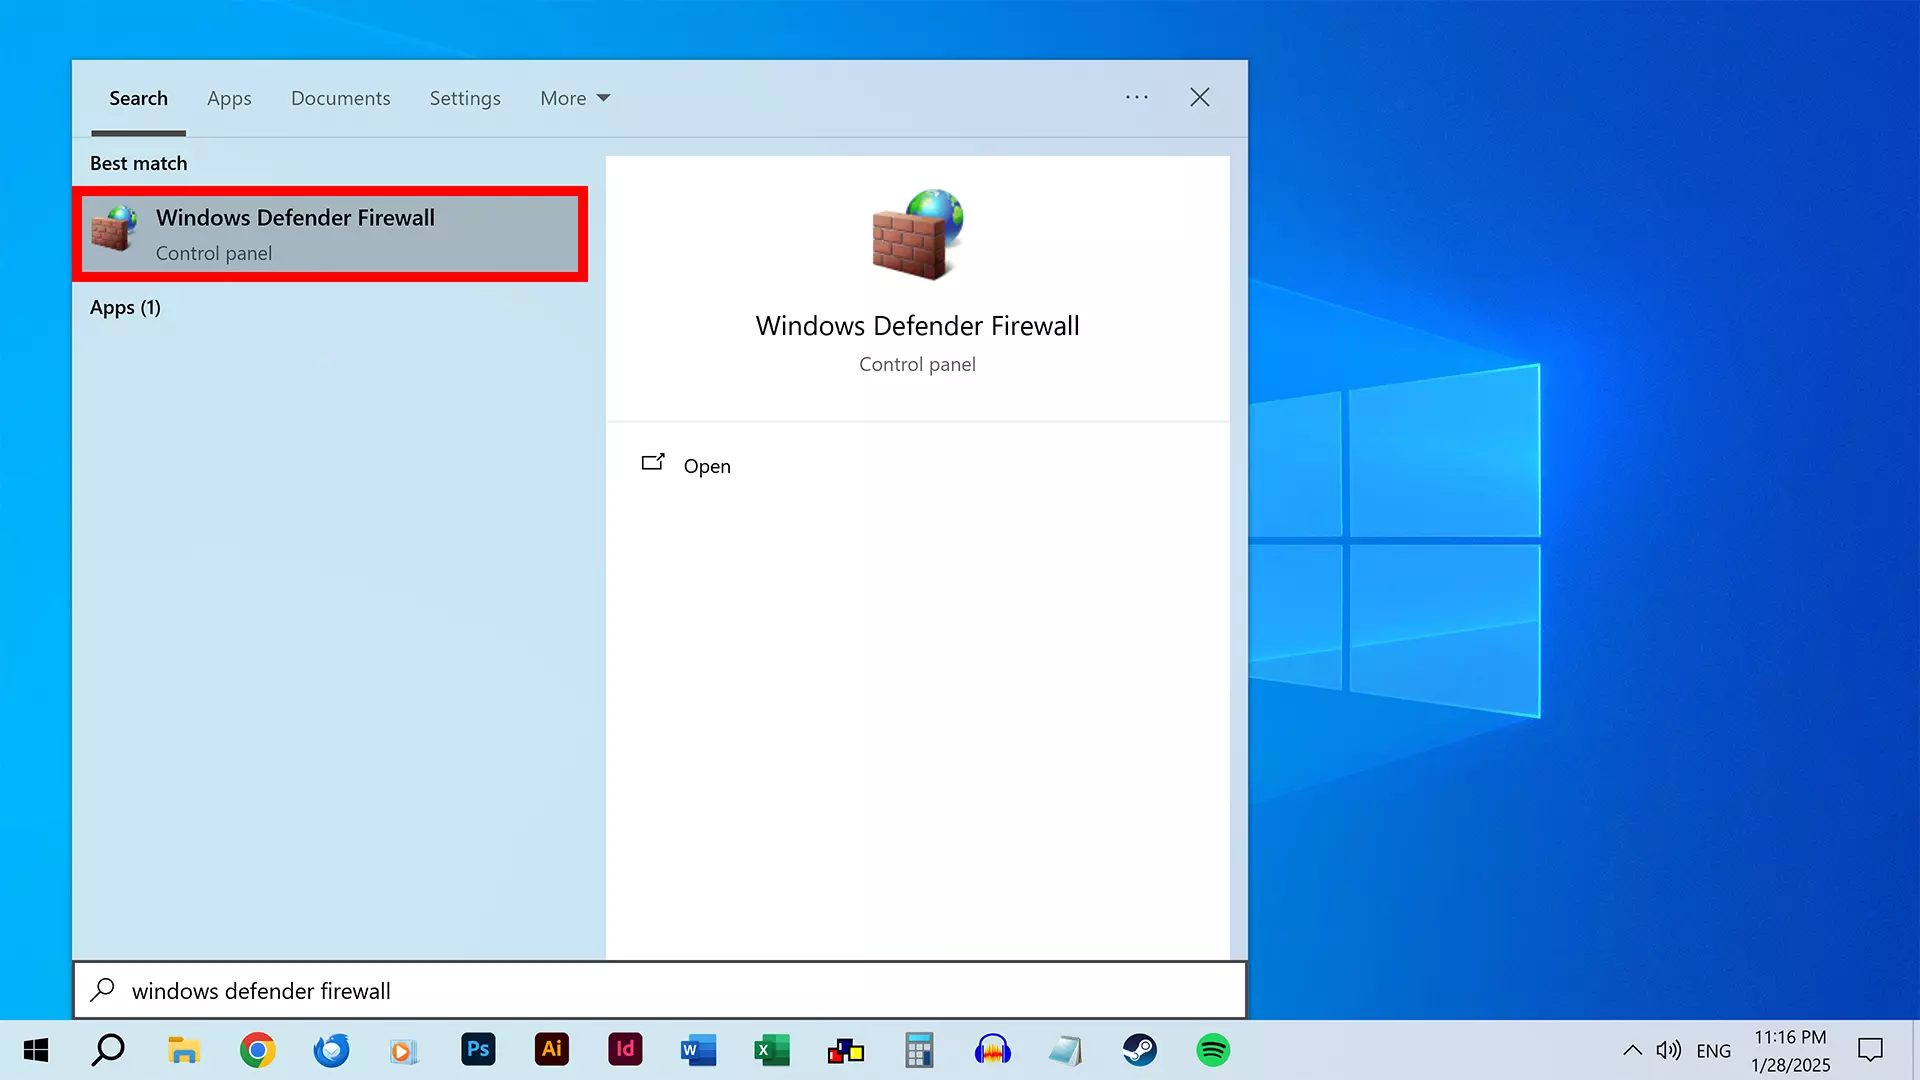1920x1080 pixels.
Task: Open Steam from the taskbar
Action: 1139,1050
